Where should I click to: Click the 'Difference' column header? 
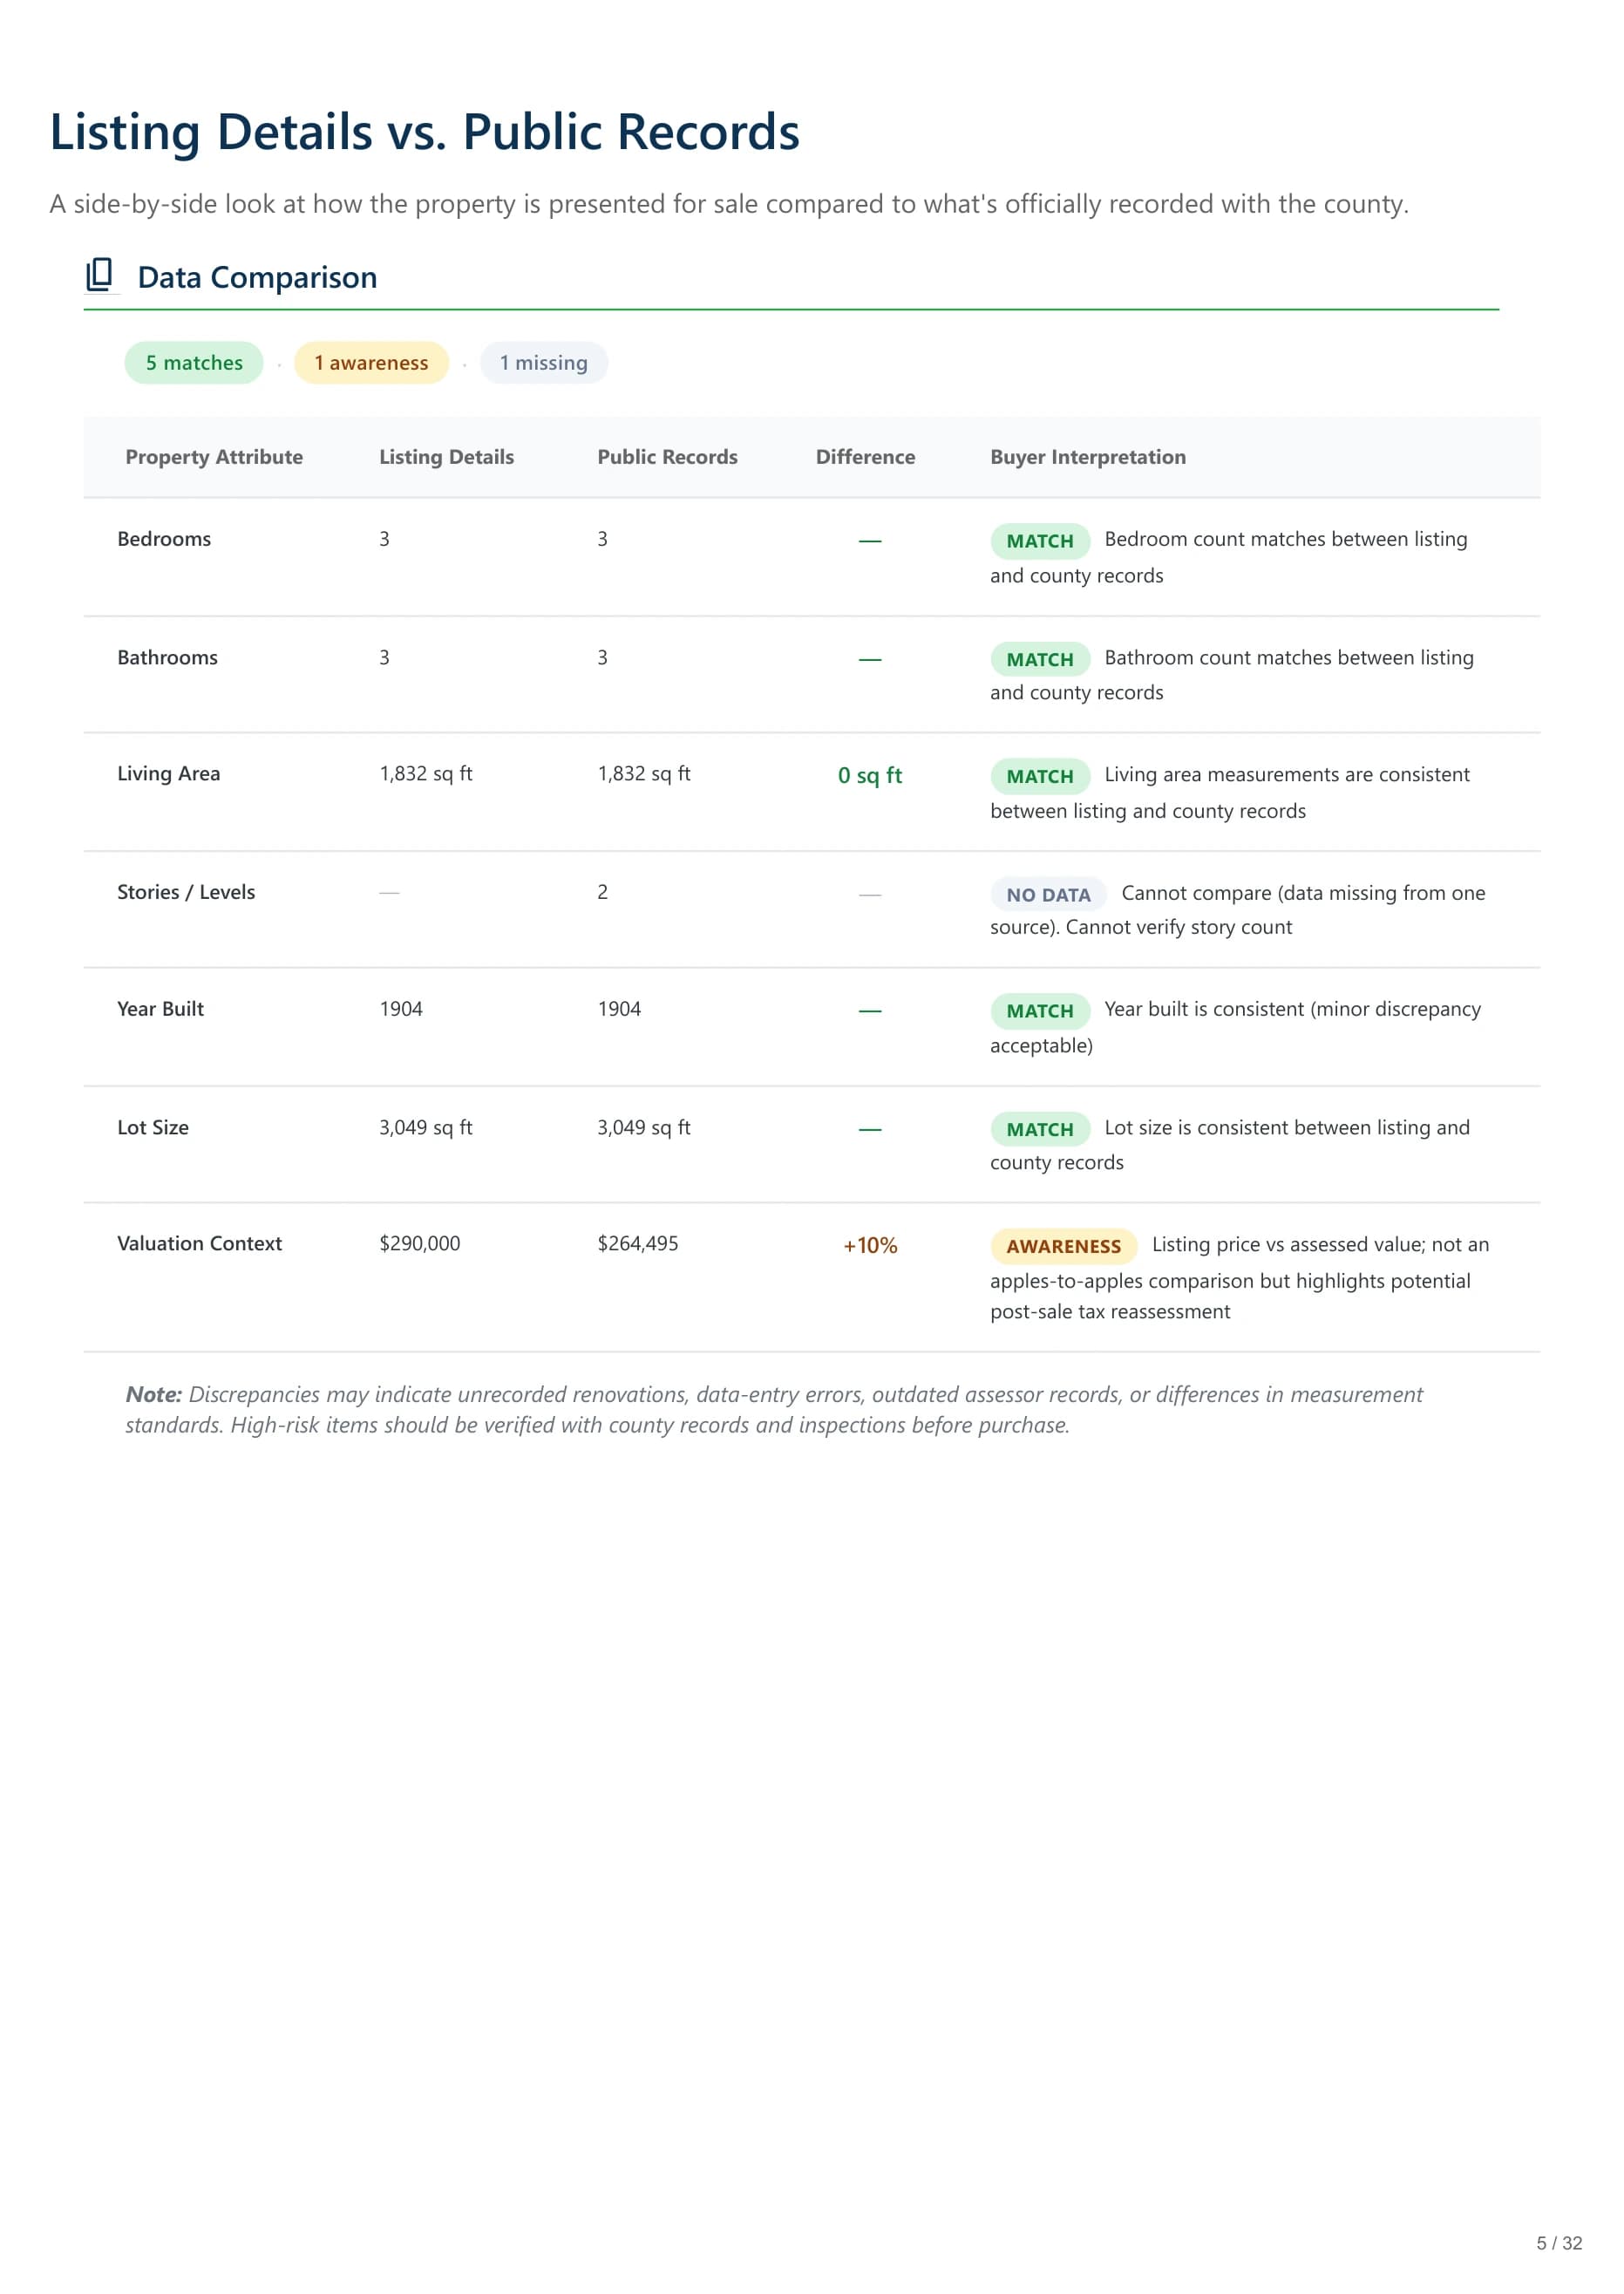tap(865, 457)
